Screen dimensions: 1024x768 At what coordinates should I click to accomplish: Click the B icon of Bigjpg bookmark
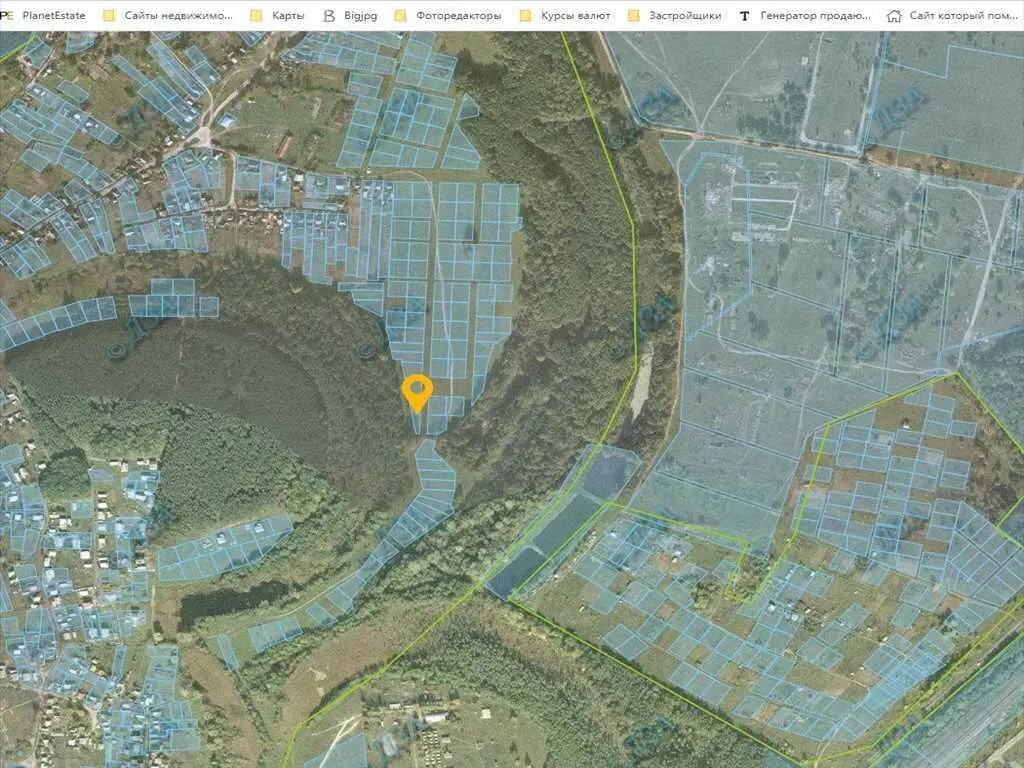[x=330, y=16]
